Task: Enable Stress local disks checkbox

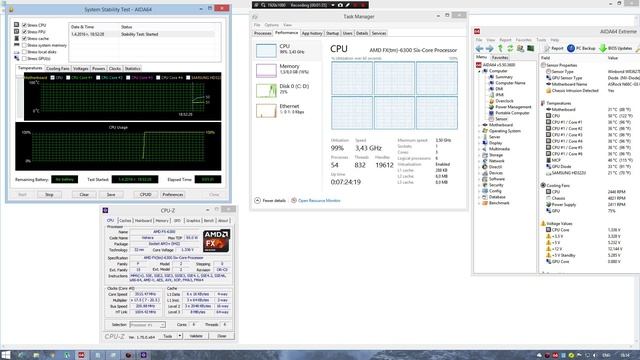Action: click(24, 52)
